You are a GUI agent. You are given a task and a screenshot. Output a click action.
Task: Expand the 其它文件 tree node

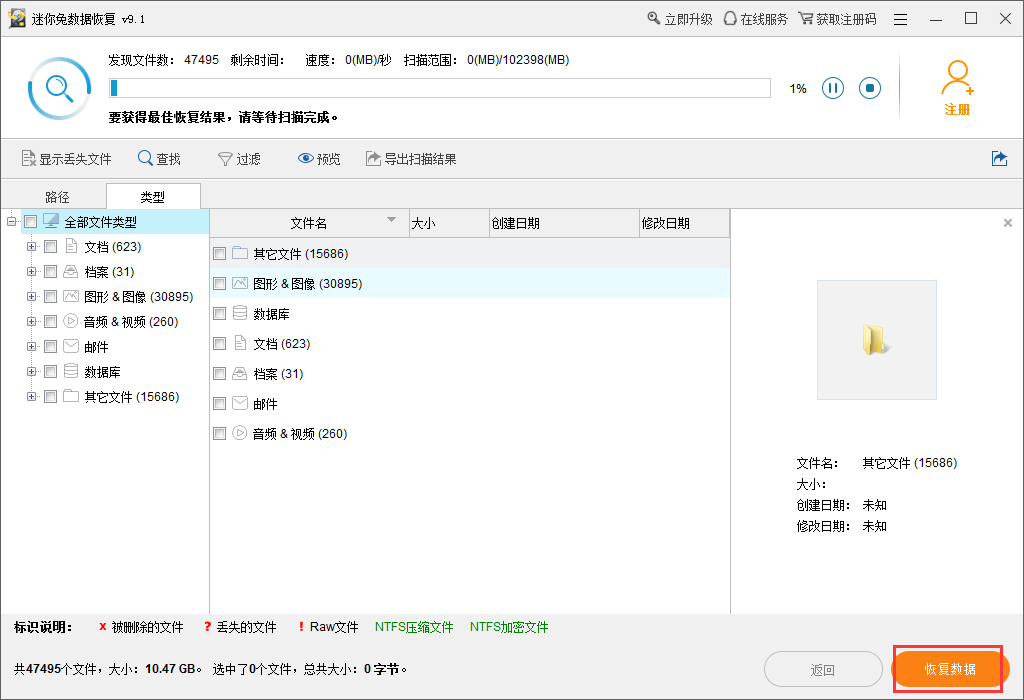[x=31, y=396]
